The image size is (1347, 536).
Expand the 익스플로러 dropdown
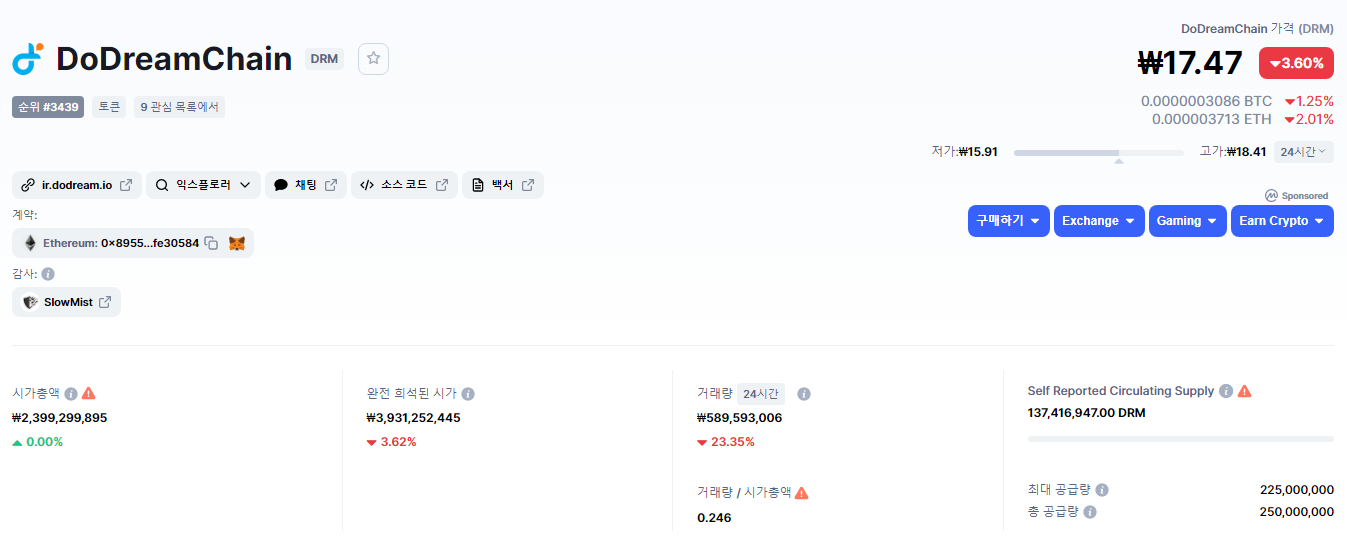[203, 185]
